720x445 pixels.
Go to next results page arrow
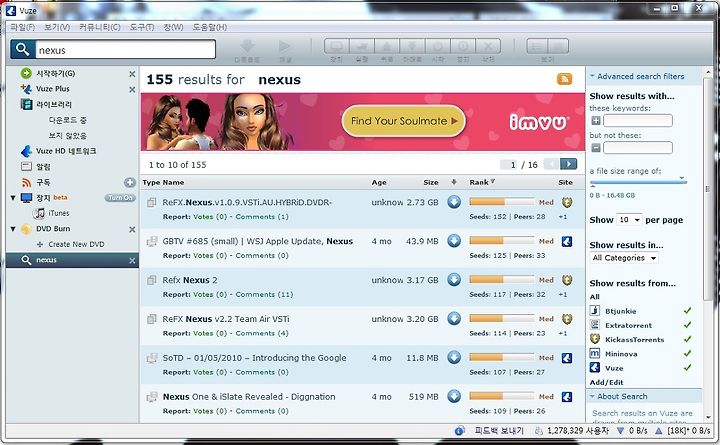(568, 164)
